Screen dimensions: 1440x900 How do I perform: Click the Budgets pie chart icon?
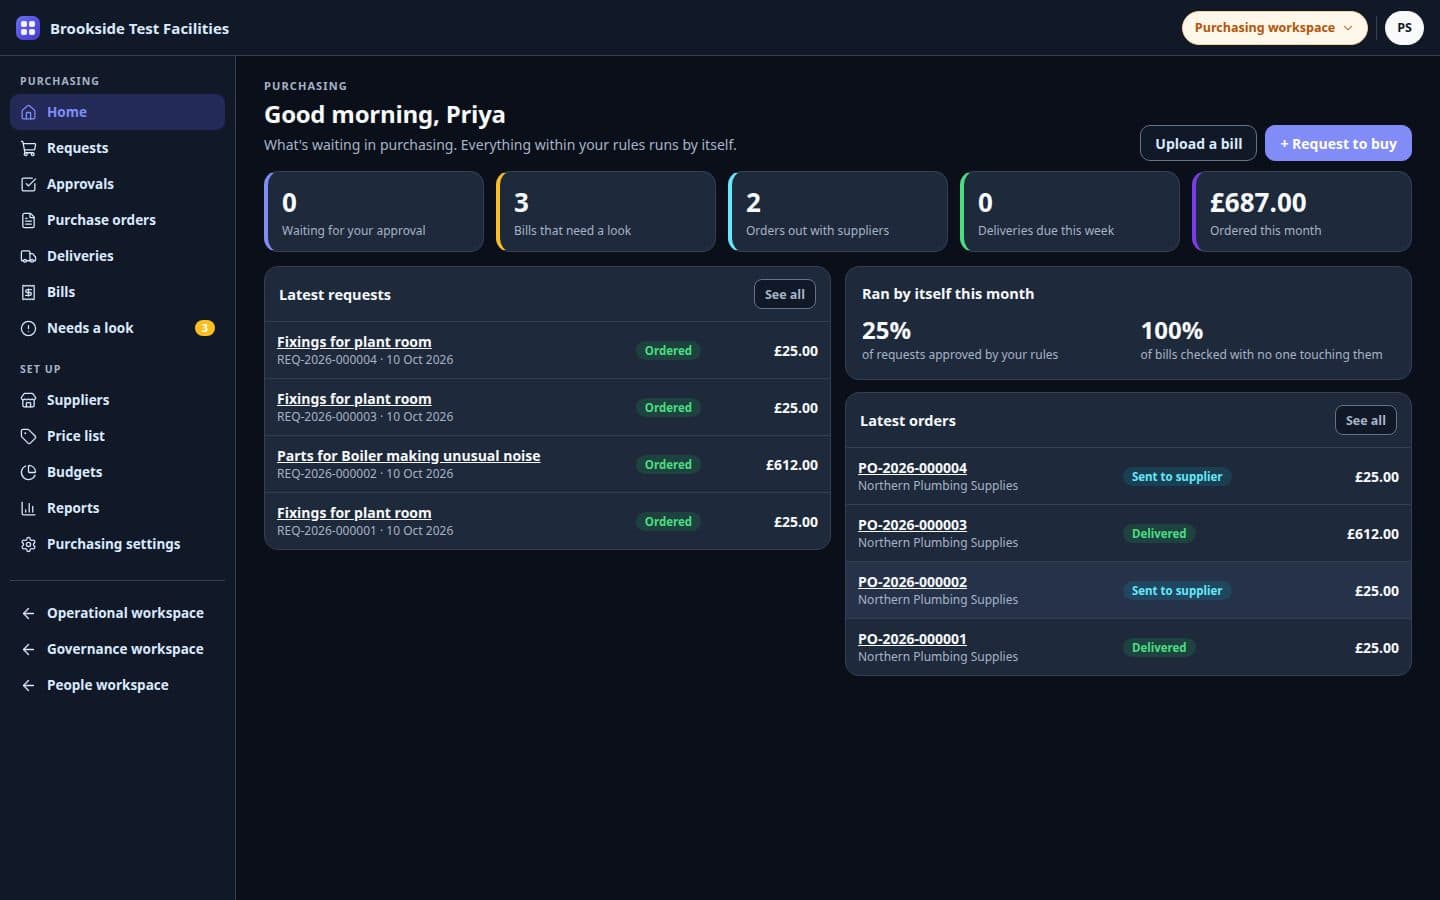[29, 472]
